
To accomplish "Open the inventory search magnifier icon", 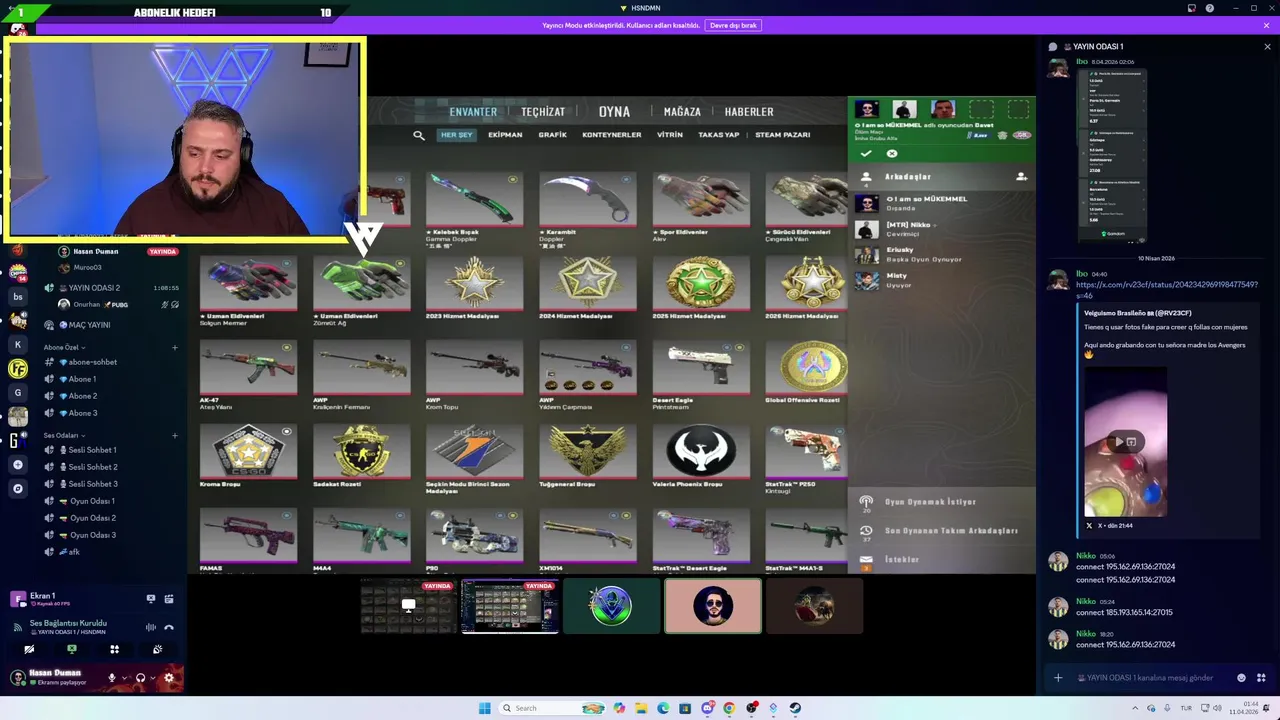I will pyautogui.click(x=419, y=135).
